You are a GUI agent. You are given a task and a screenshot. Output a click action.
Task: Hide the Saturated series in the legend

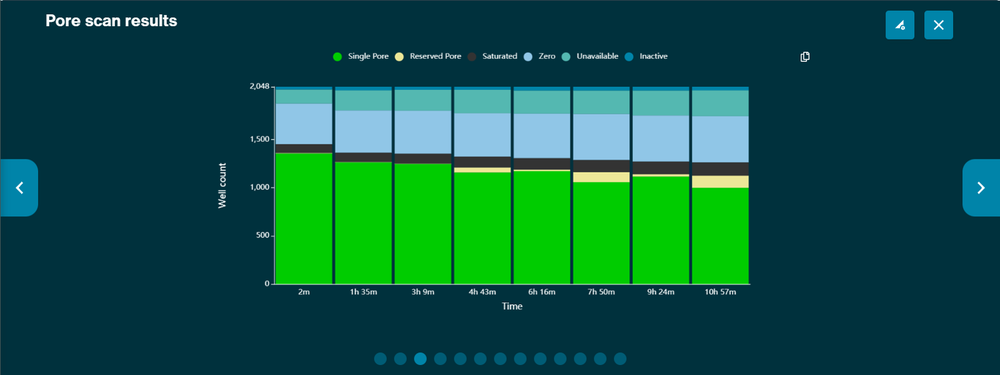pyautogui.click(x=492, y=56)
